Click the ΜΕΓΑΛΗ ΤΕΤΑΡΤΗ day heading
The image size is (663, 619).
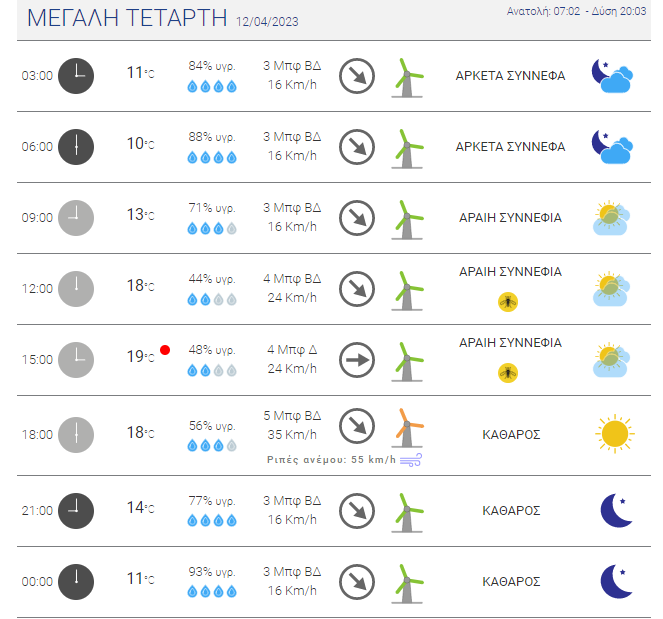click(127, 18)
